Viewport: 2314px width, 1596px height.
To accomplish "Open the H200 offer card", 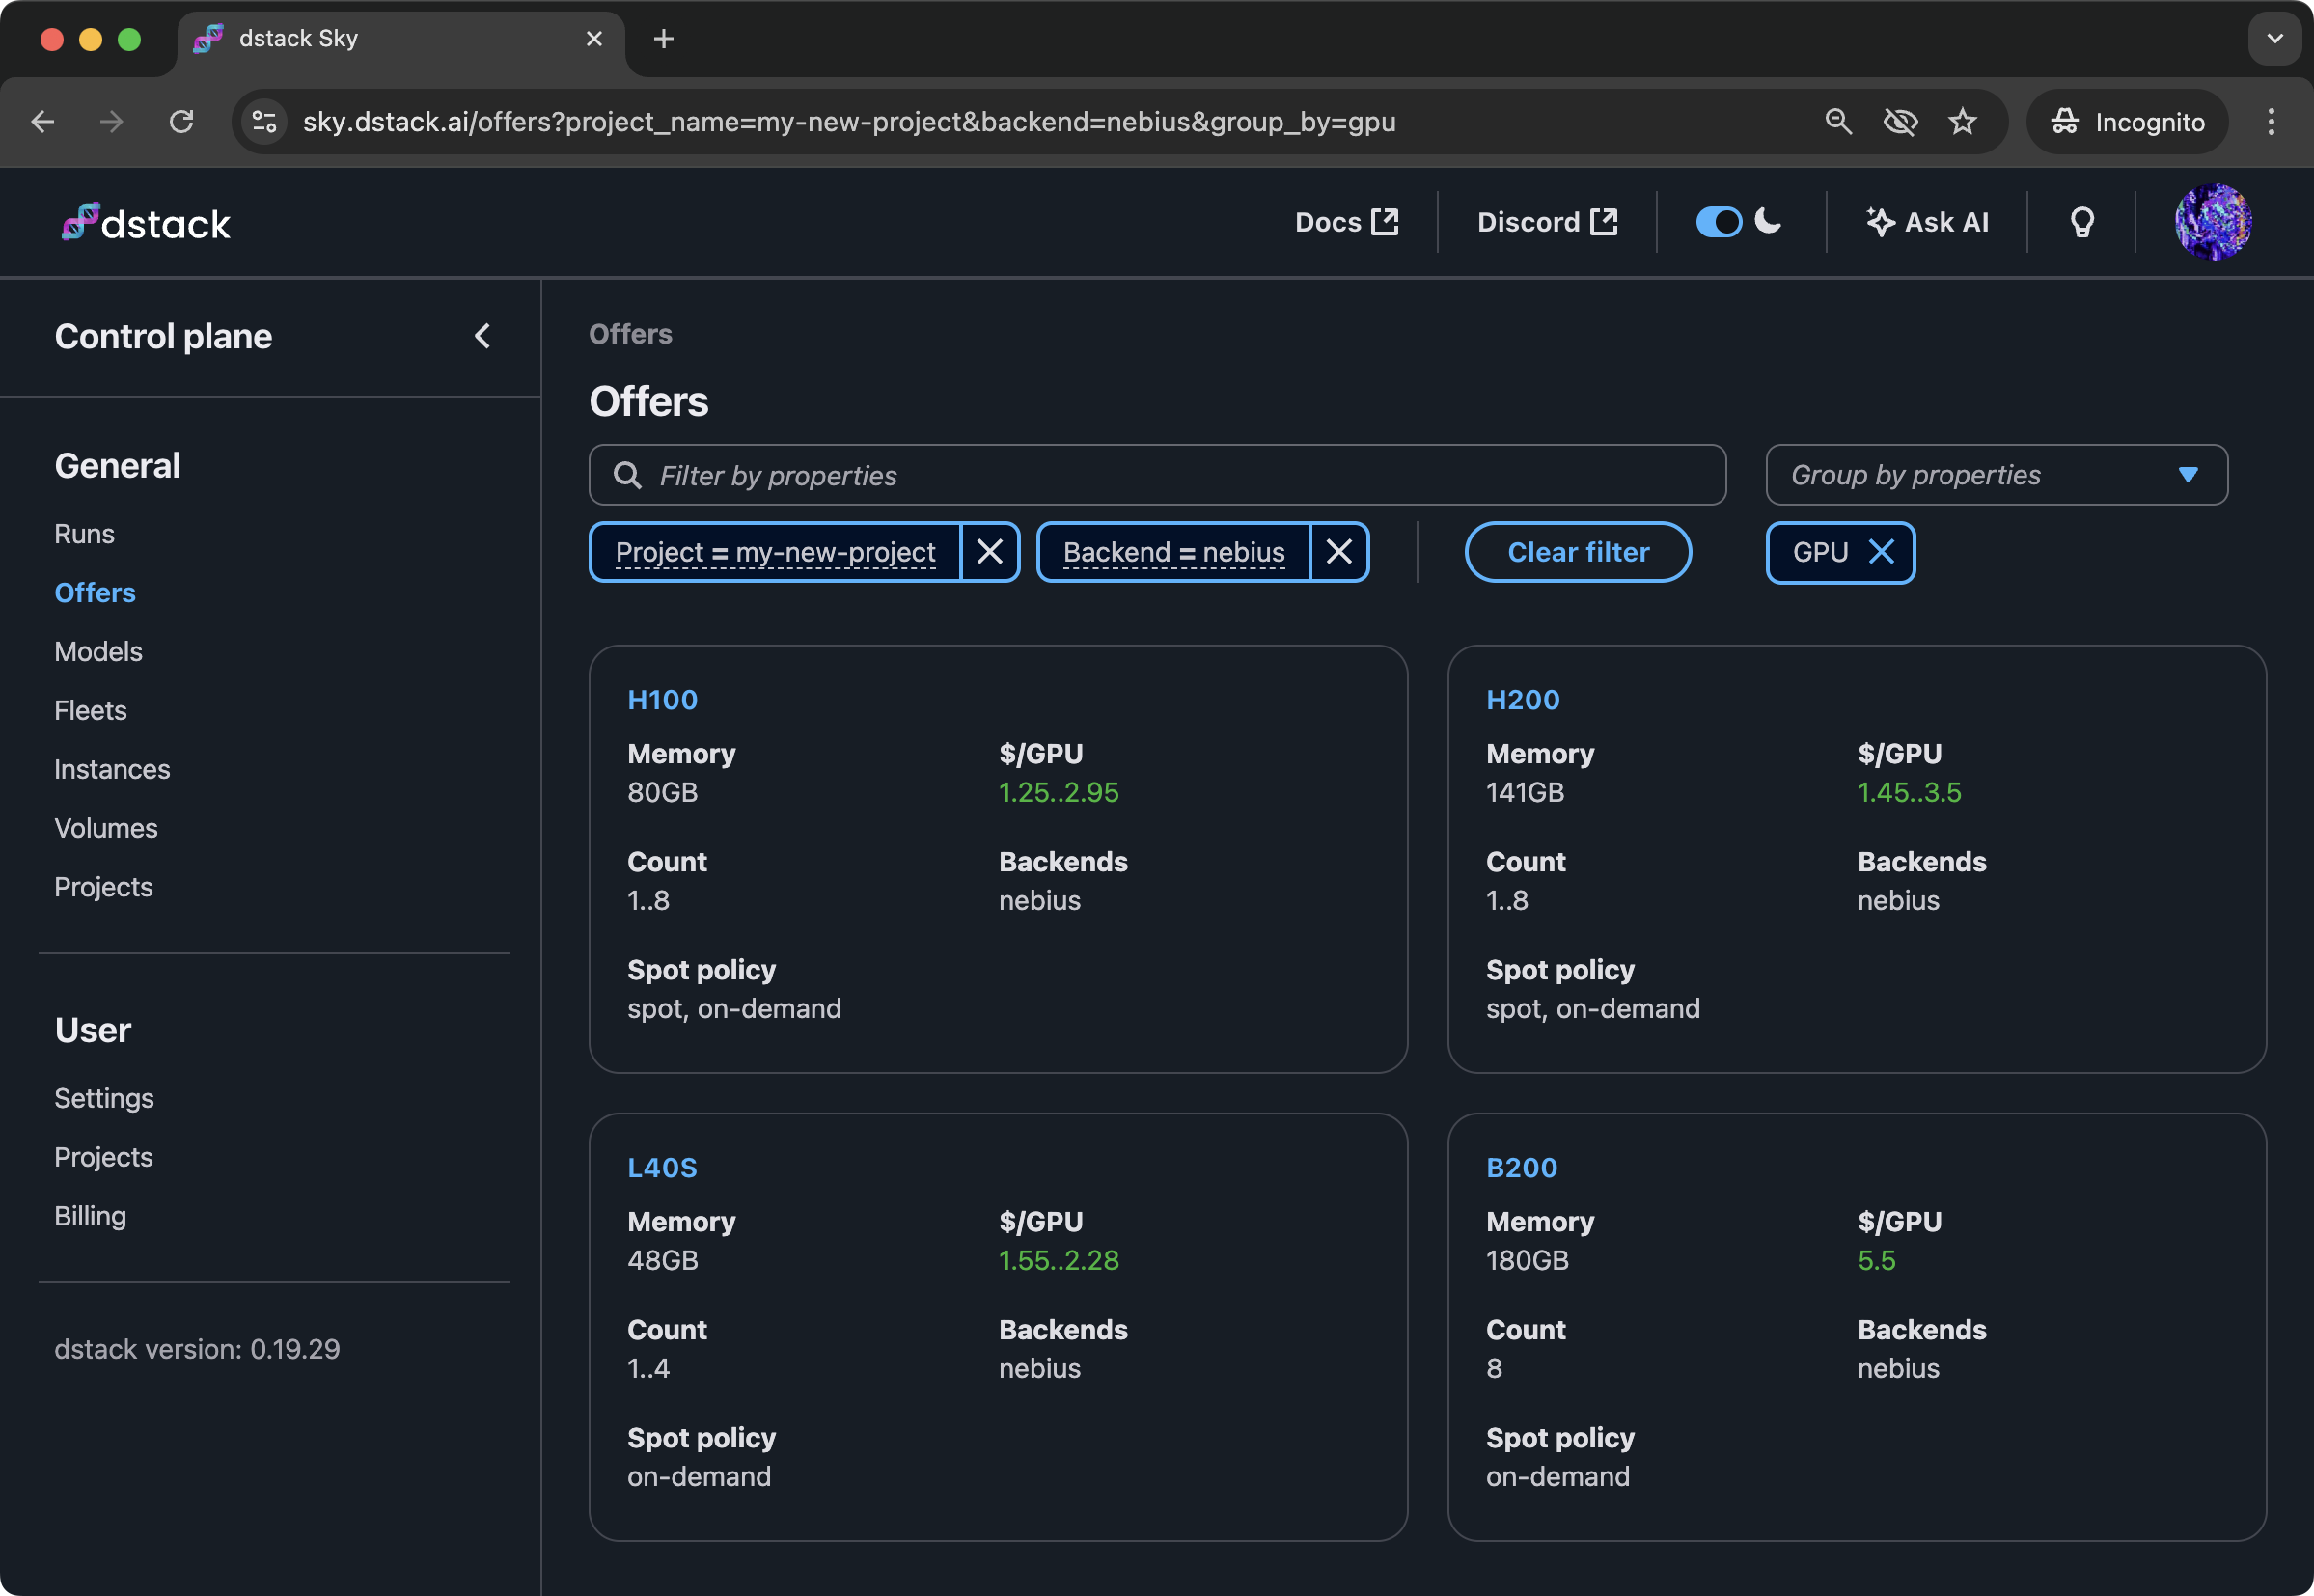I will point(1522,700).
